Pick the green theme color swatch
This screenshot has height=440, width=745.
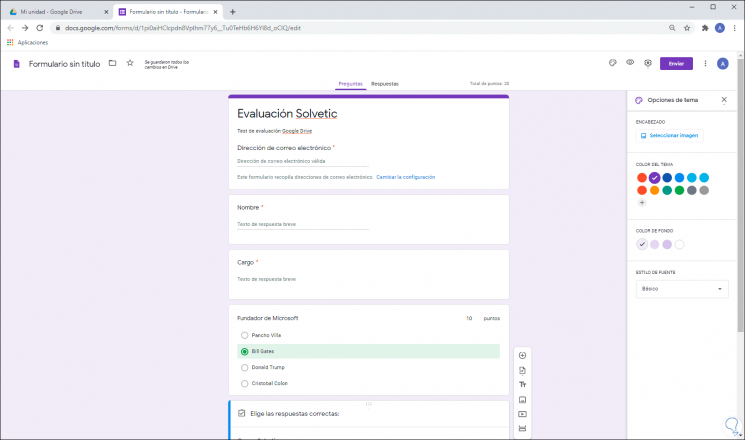(x=679, y=190)
